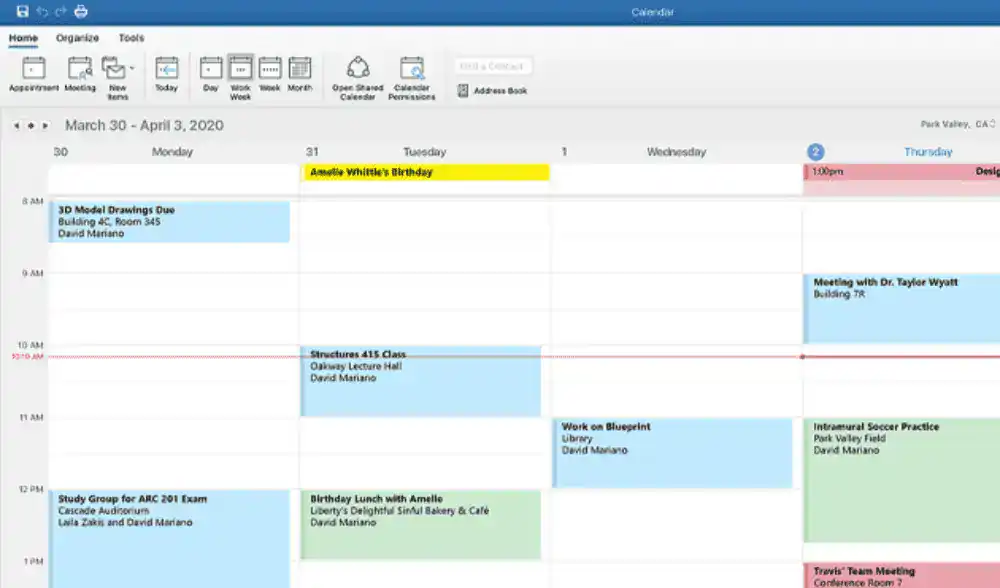The image size is (1000, 588).
Task: Click the Find a Contact search field
Action: tap(494, 66)
